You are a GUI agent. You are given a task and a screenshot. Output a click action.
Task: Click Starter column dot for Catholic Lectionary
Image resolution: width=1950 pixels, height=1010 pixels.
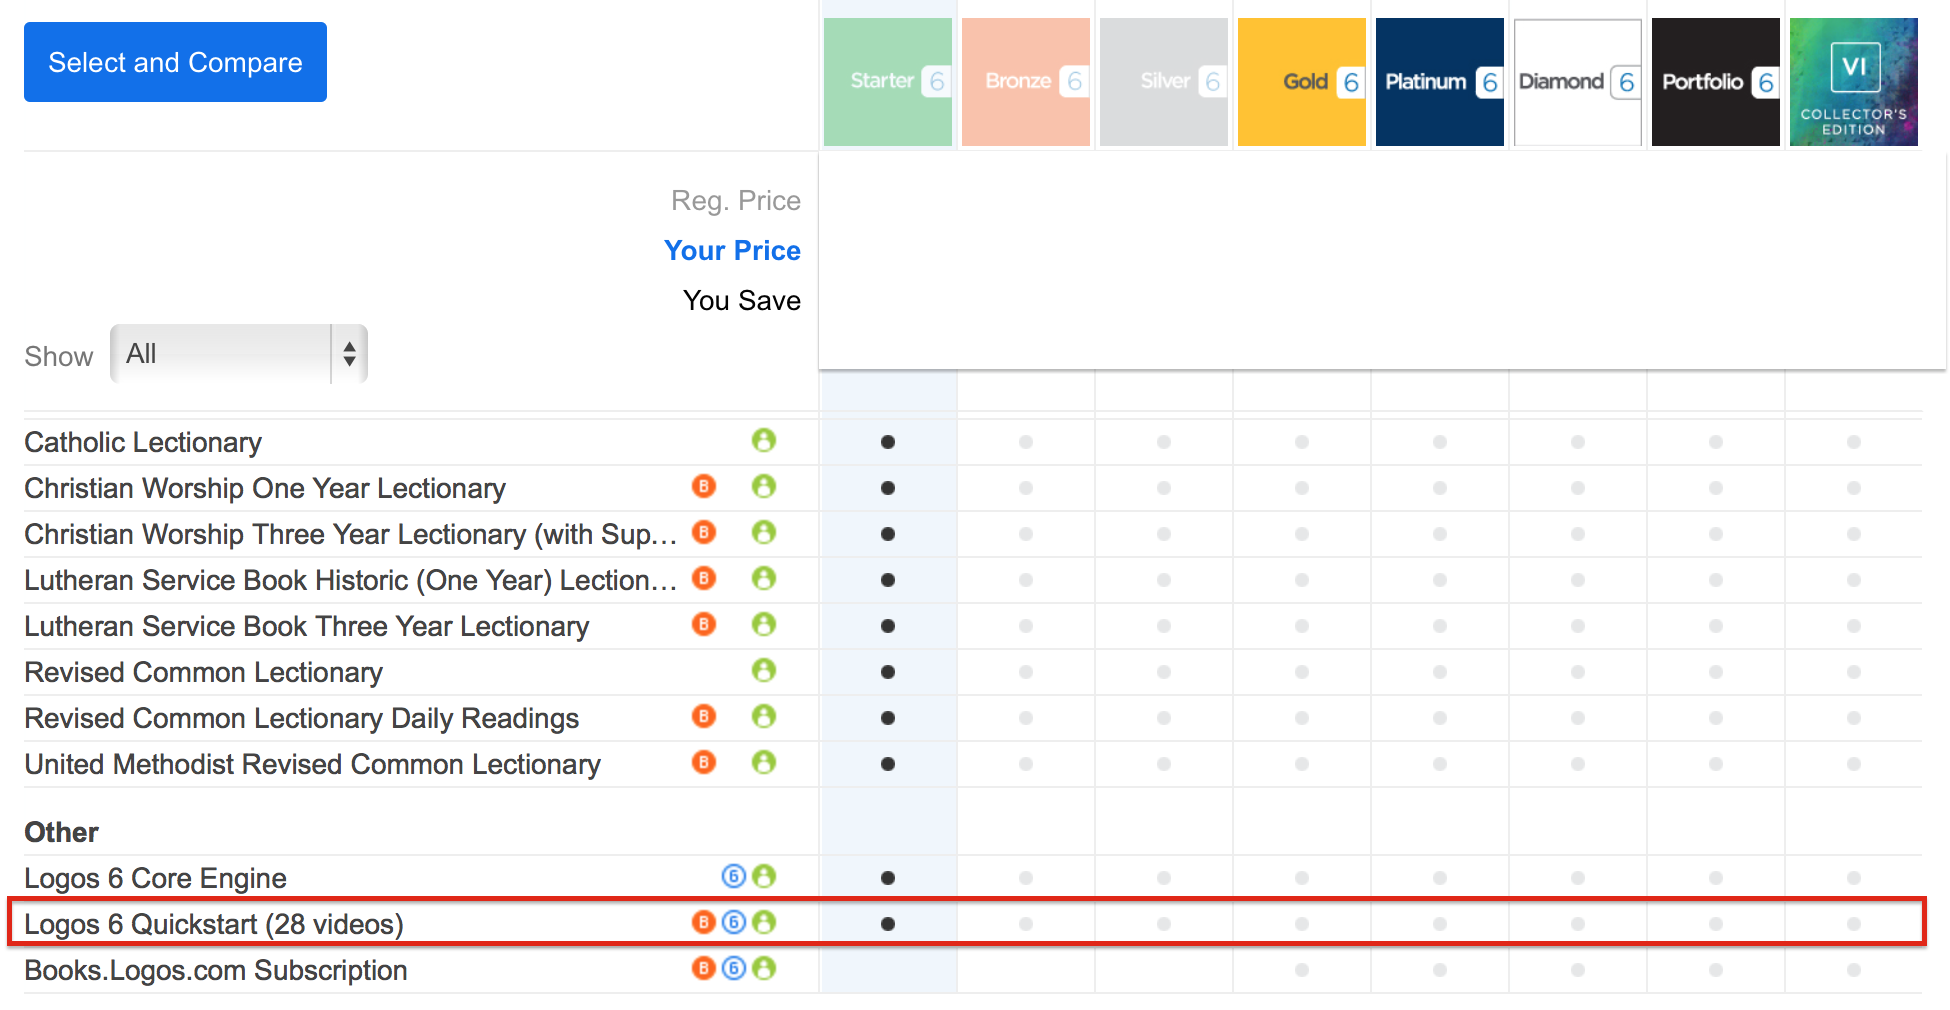click(888, 442)
